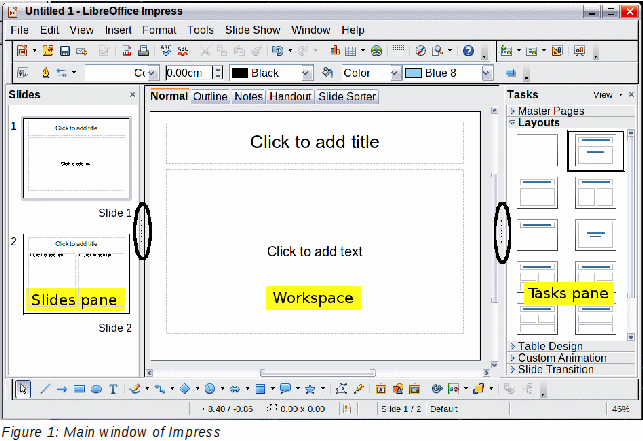Switch to the Notes tab
643x441 pixels.
(249, 96)
